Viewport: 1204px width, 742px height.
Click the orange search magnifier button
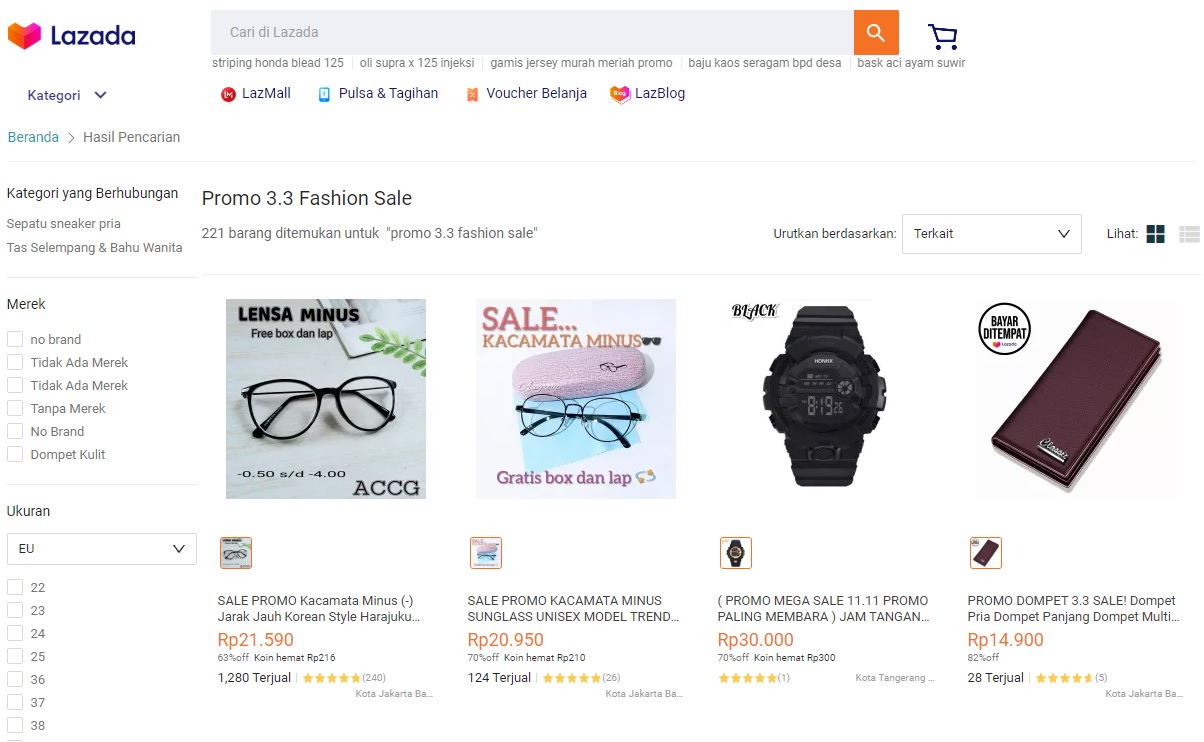coord(875,32)
